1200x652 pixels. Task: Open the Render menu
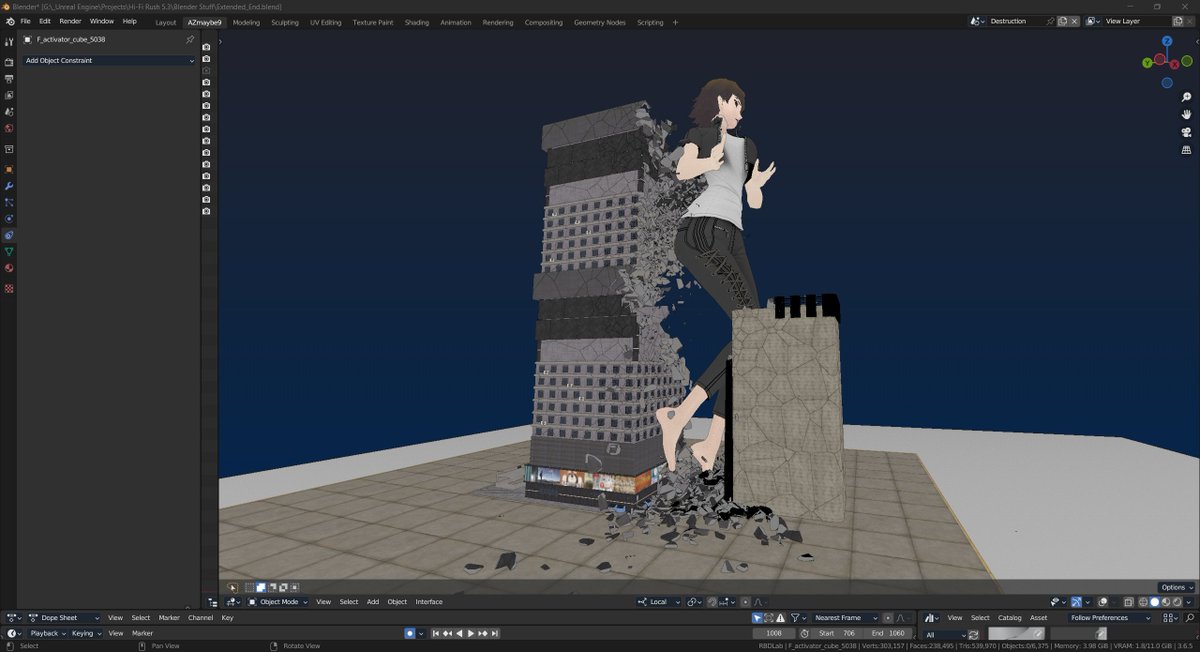[70, 21]
